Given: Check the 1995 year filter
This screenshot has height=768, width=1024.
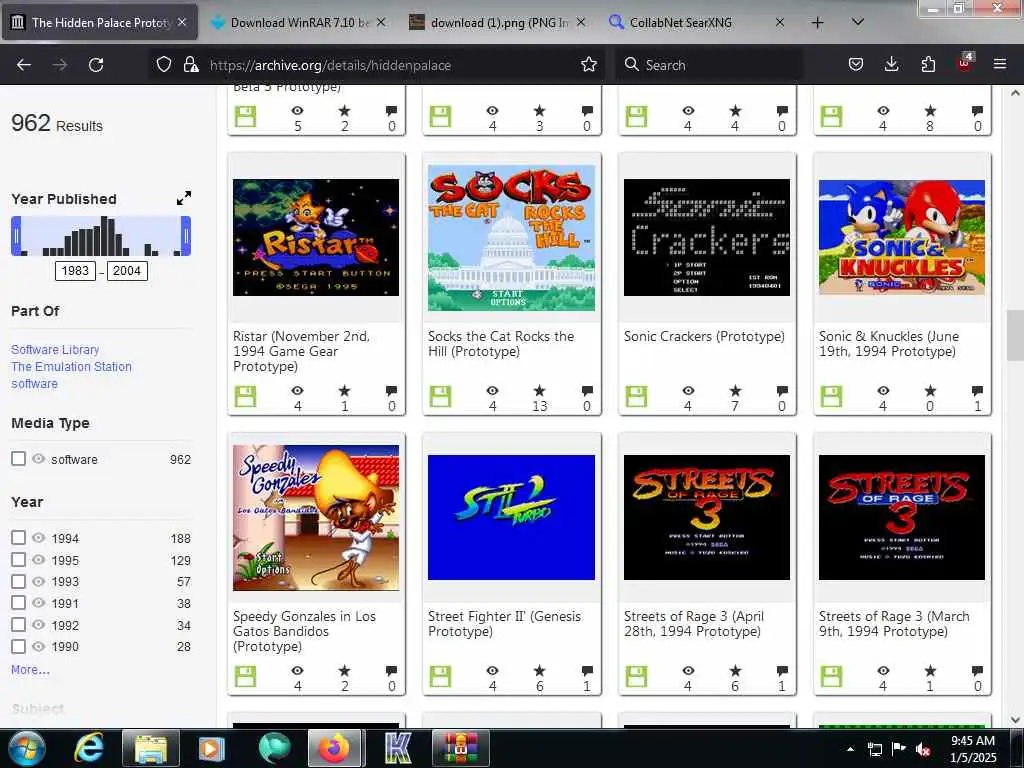Looking at the screenshot, I should pos(18,560).
